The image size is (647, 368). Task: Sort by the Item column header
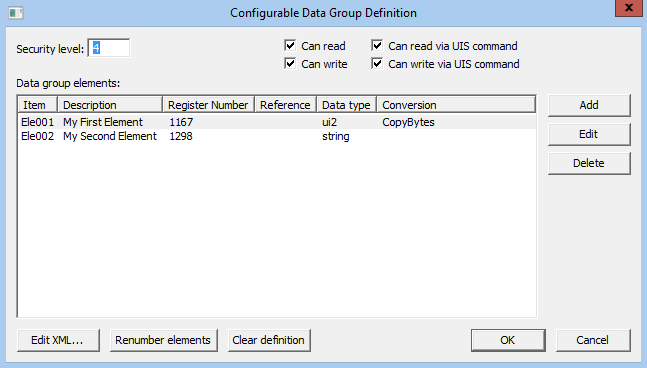pos(38,105)
